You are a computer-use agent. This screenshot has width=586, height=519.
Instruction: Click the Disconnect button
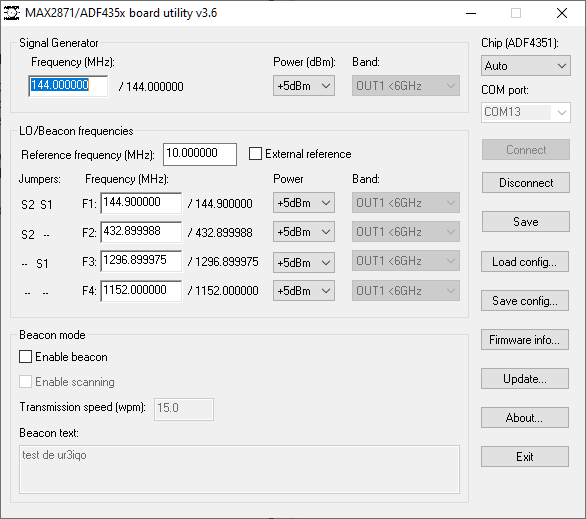[x=525, y=182]
